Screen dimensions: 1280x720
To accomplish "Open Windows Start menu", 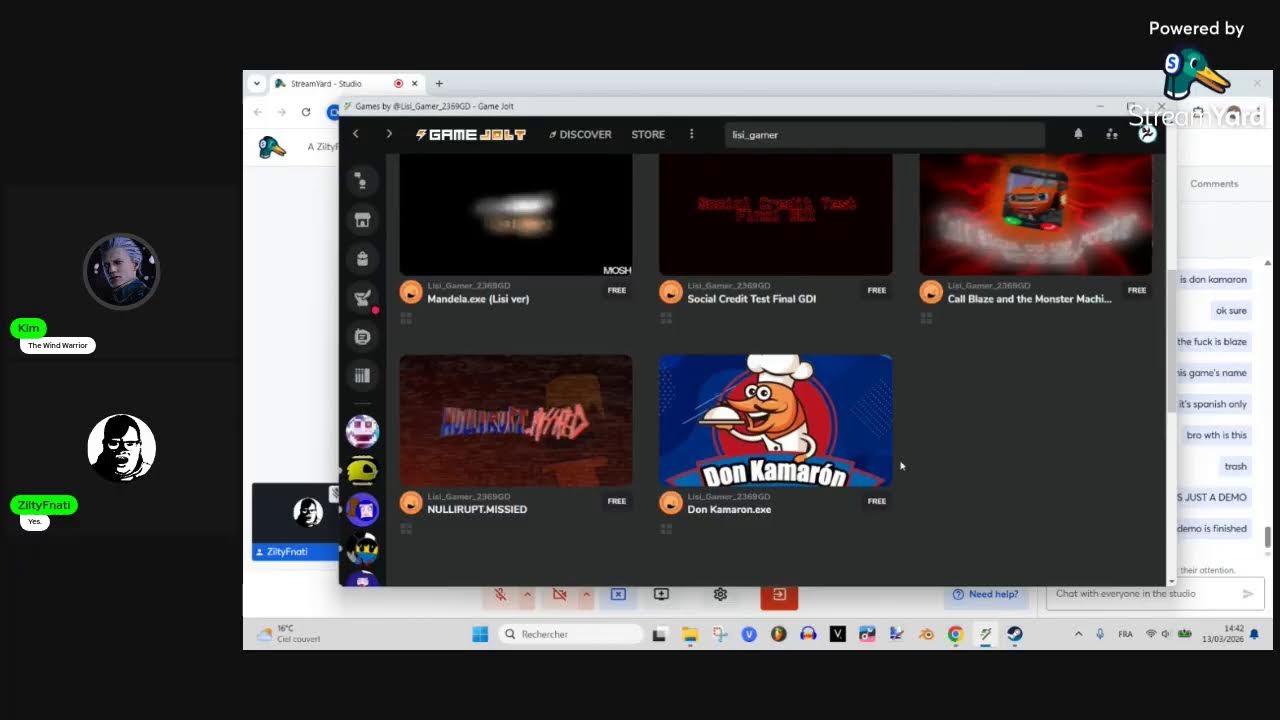I will pos(480,634).
